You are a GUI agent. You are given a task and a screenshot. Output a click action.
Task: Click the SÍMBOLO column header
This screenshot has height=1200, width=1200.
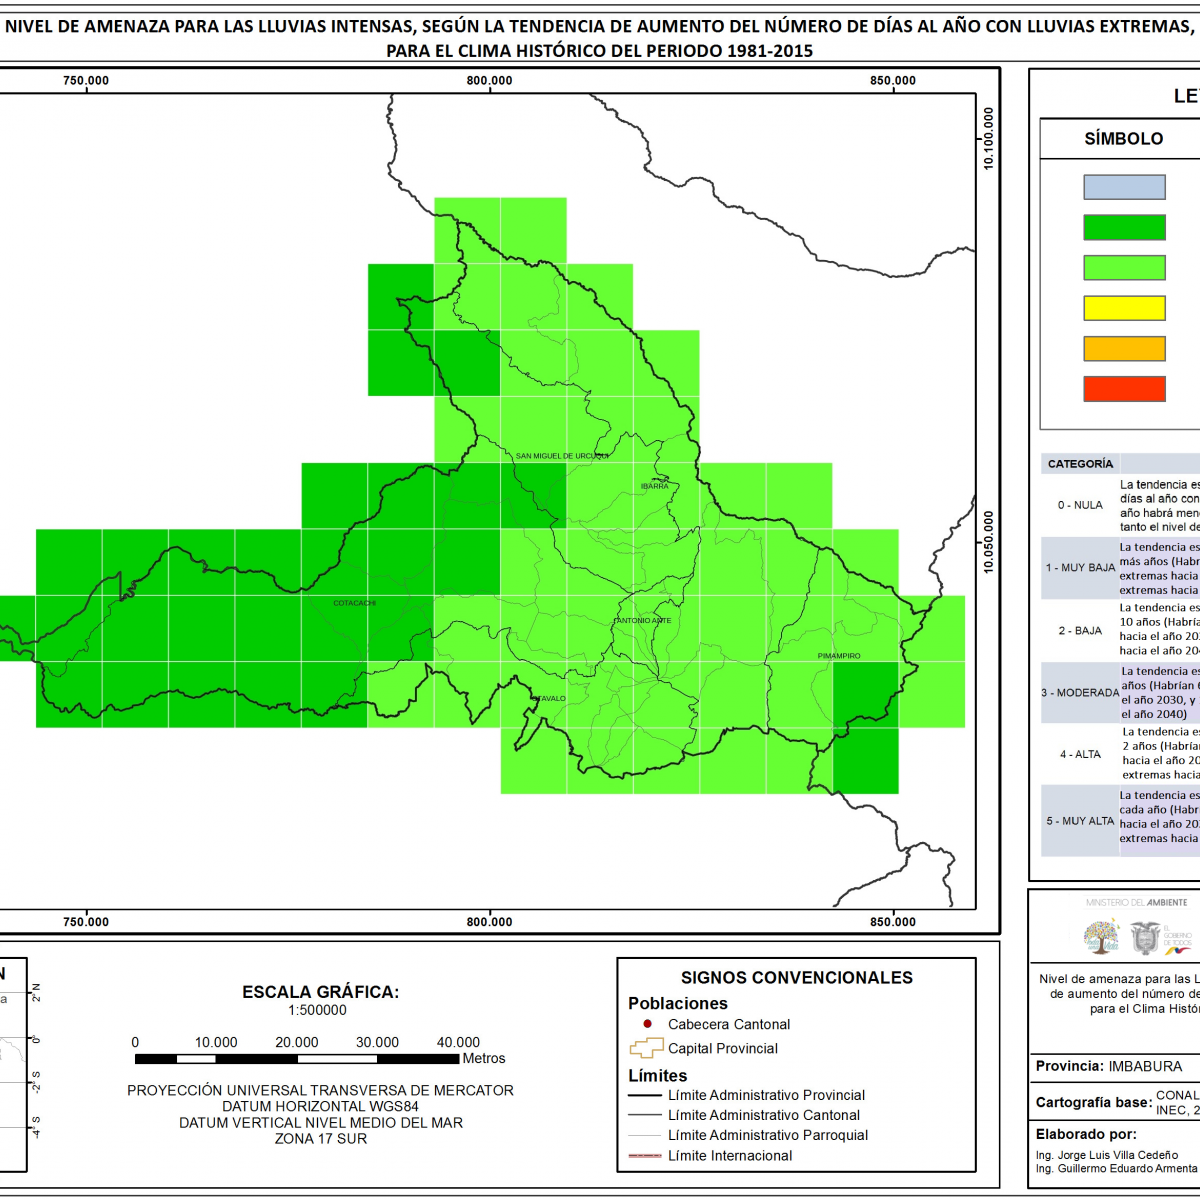pos(1124,139)
